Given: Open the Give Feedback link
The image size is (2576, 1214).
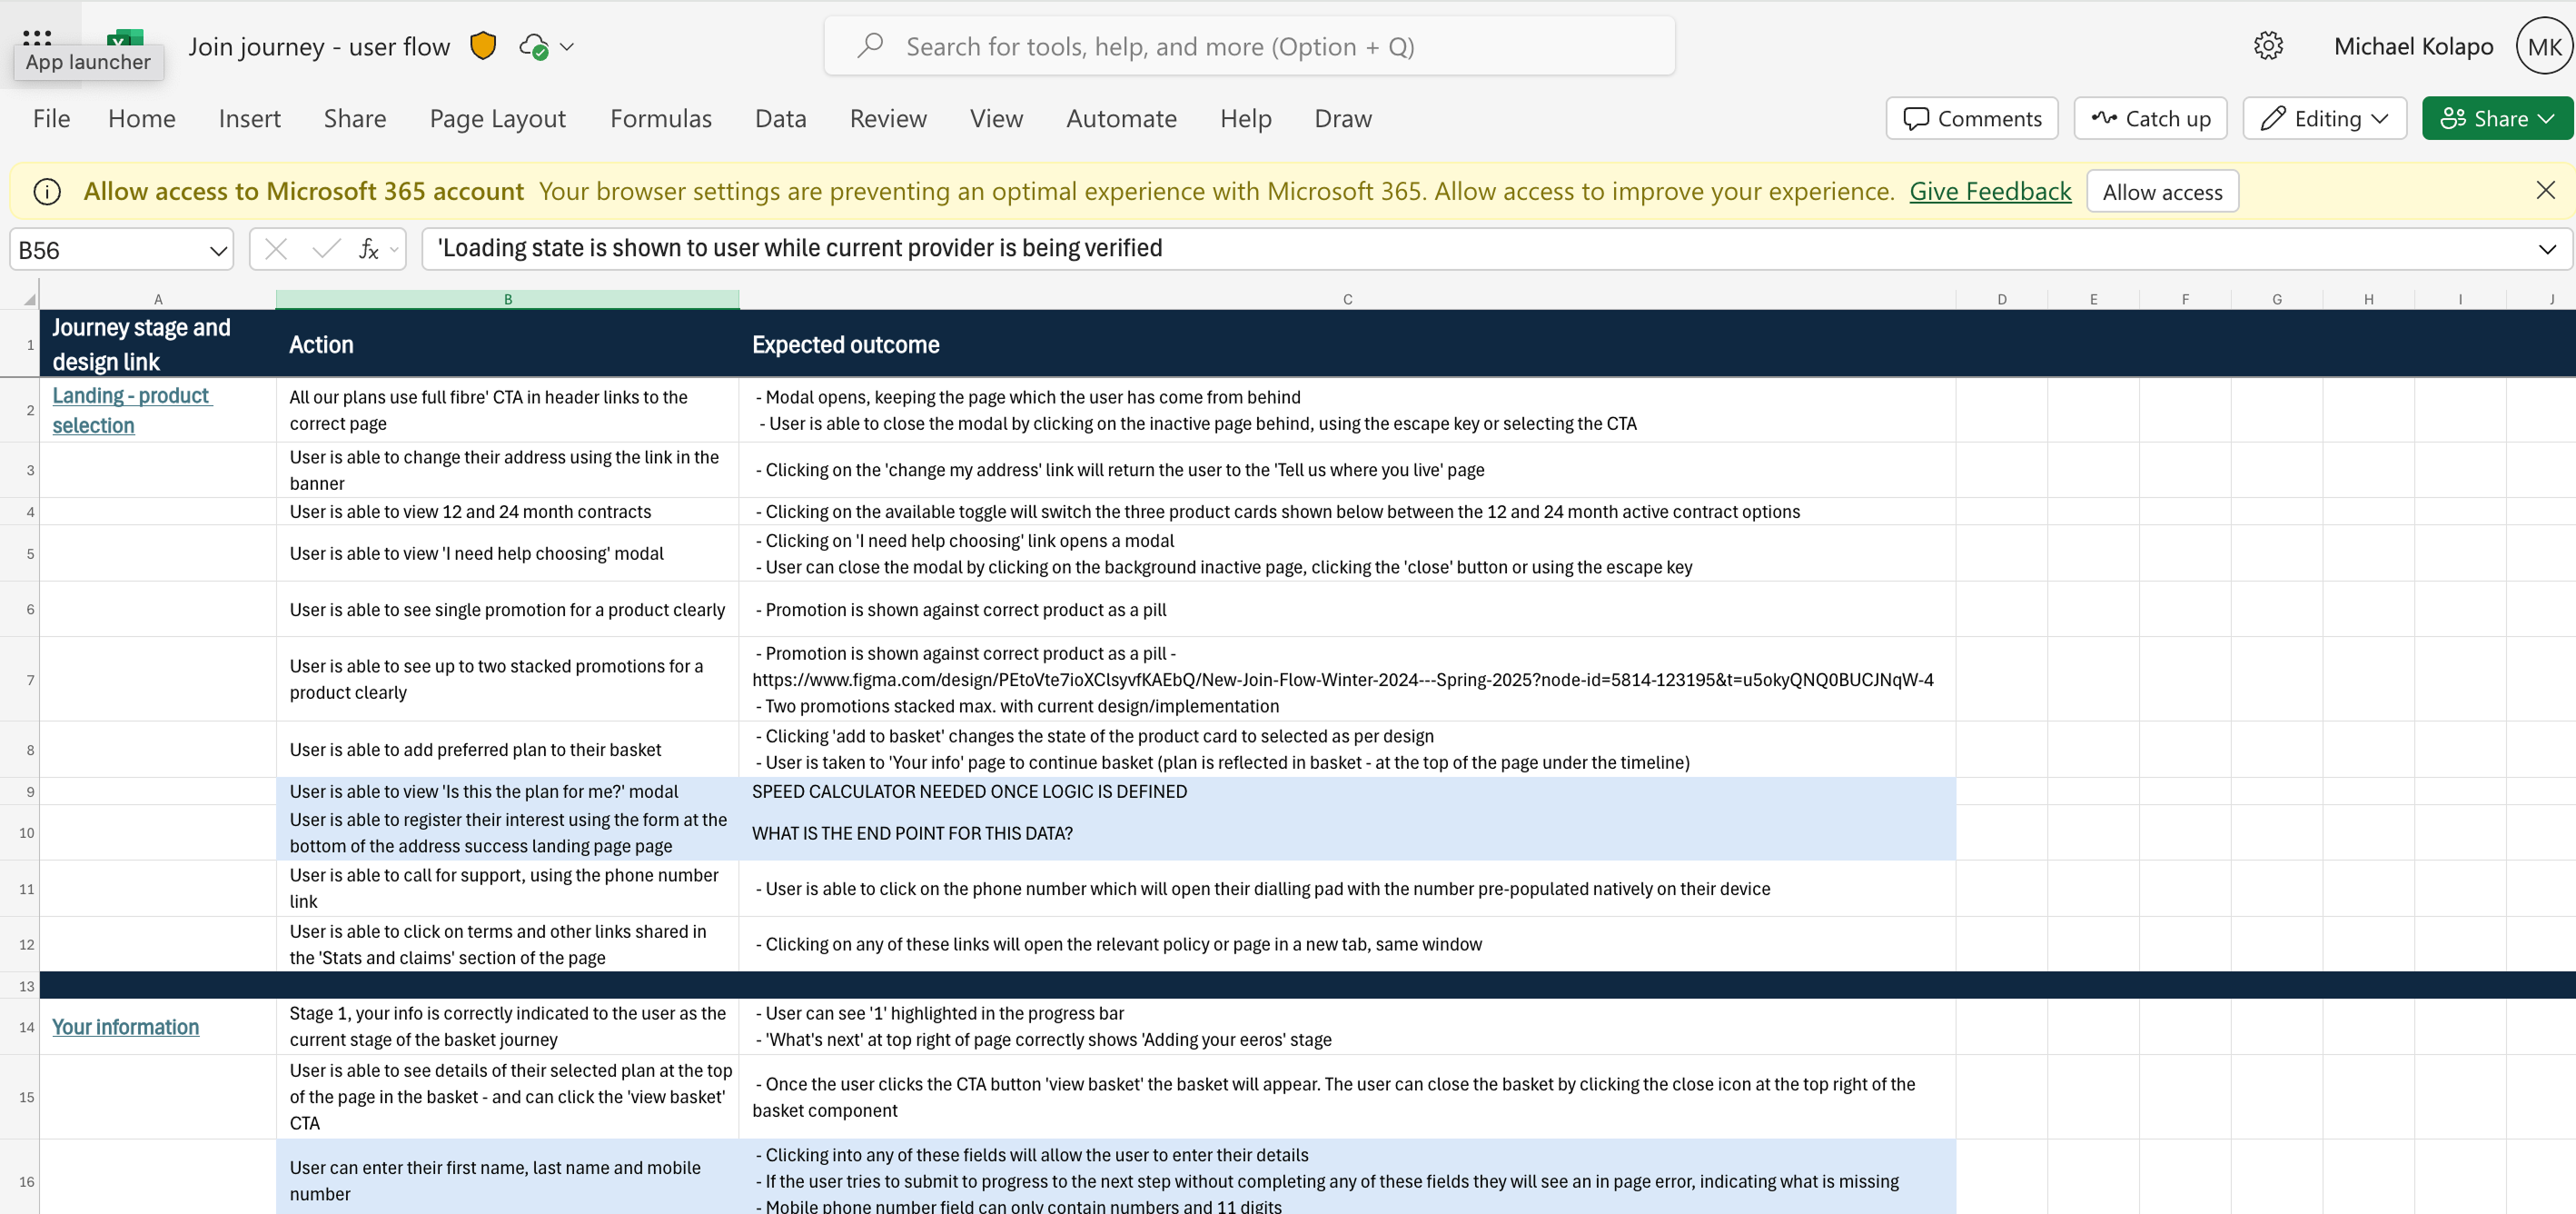Looking at the screenshot, I should (x=1989, y=191).
